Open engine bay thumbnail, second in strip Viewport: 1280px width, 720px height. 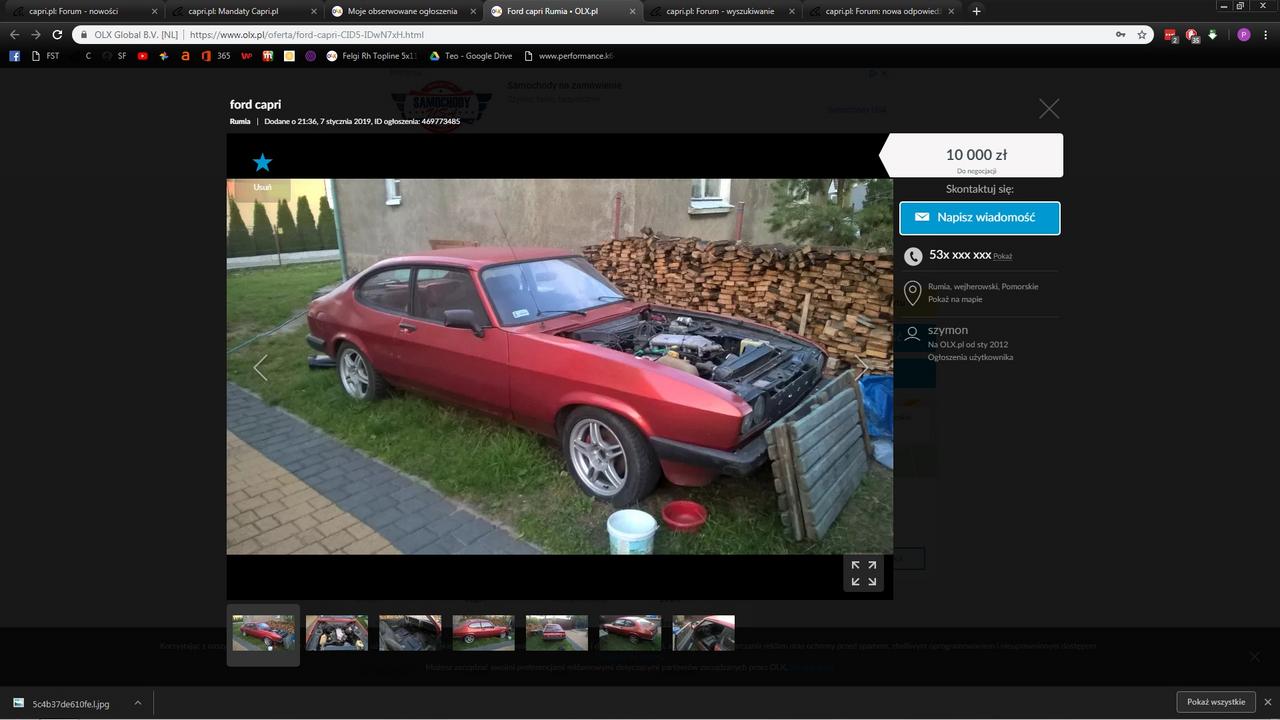[x=336, y=633]
